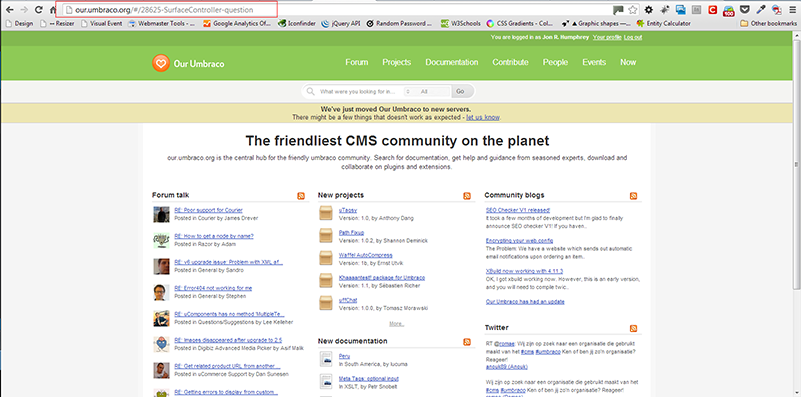The width and height of the screenshot is (801, 397).
Task: Open the Projects menu item
Action: click(x=396, y=62)
